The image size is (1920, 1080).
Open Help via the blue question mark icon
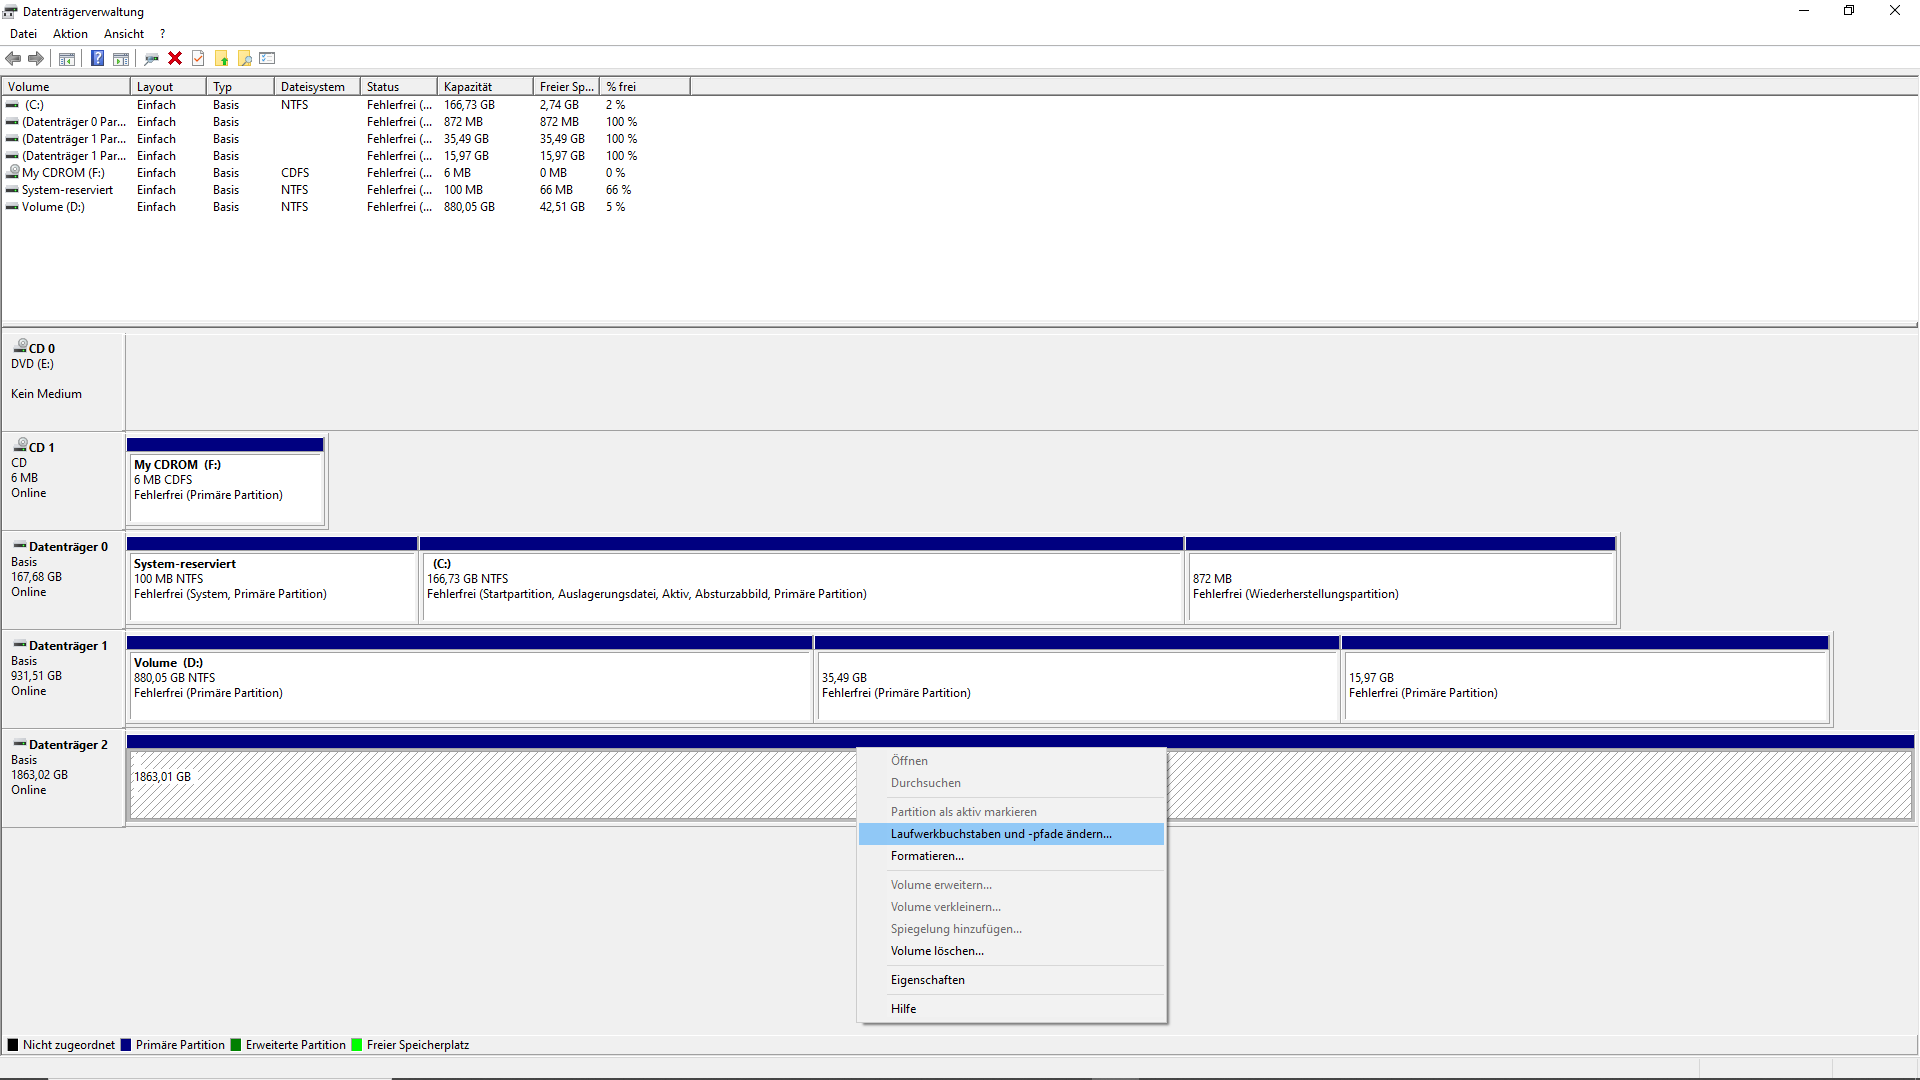point(97,58)
